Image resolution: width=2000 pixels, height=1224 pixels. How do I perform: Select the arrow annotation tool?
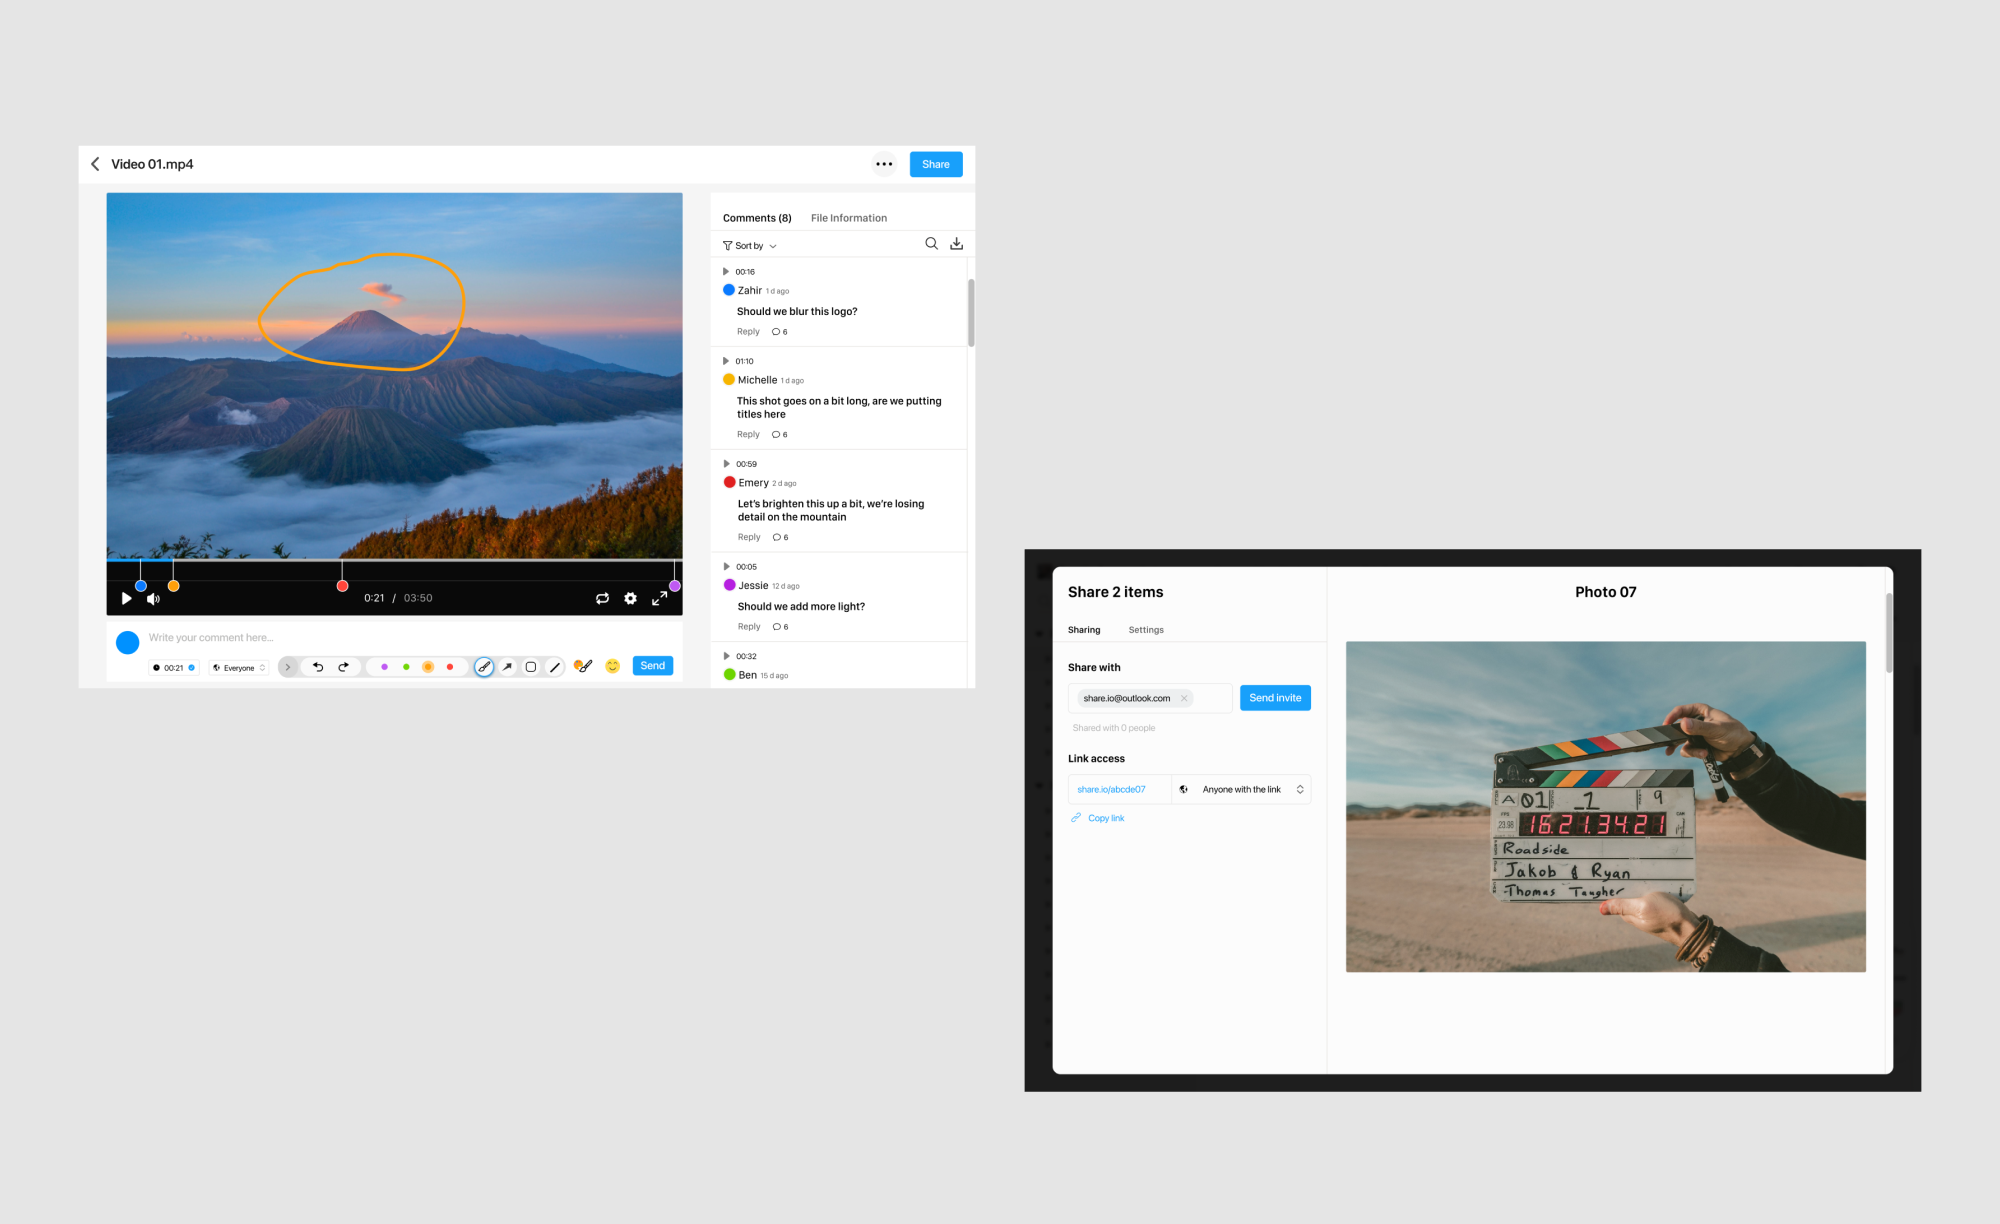coord(508,667)
